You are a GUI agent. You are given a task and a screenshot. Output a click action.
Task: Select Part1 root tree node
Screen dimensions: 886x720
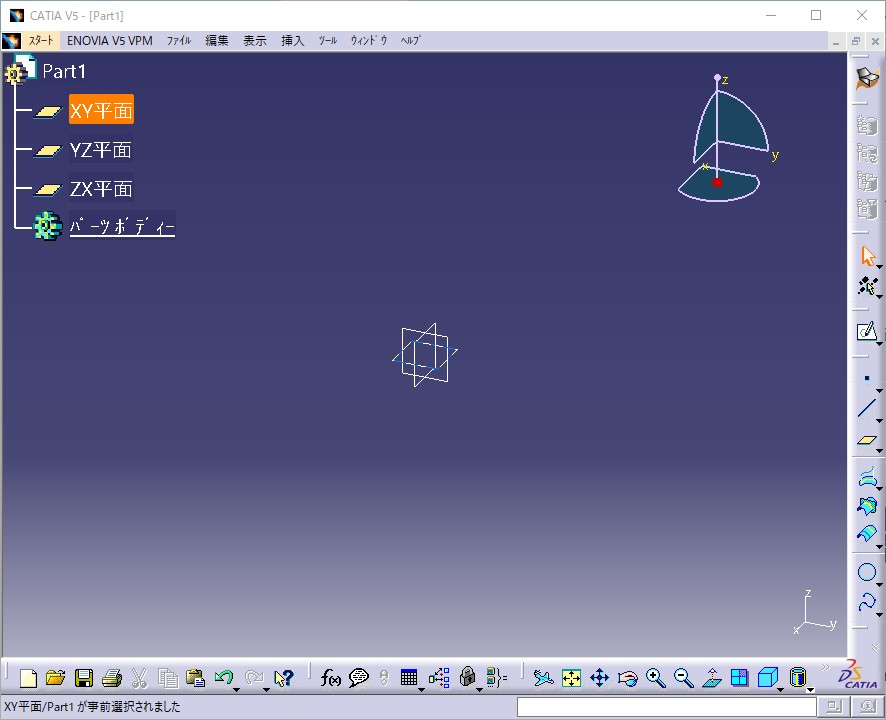click(x=64, y=71)
